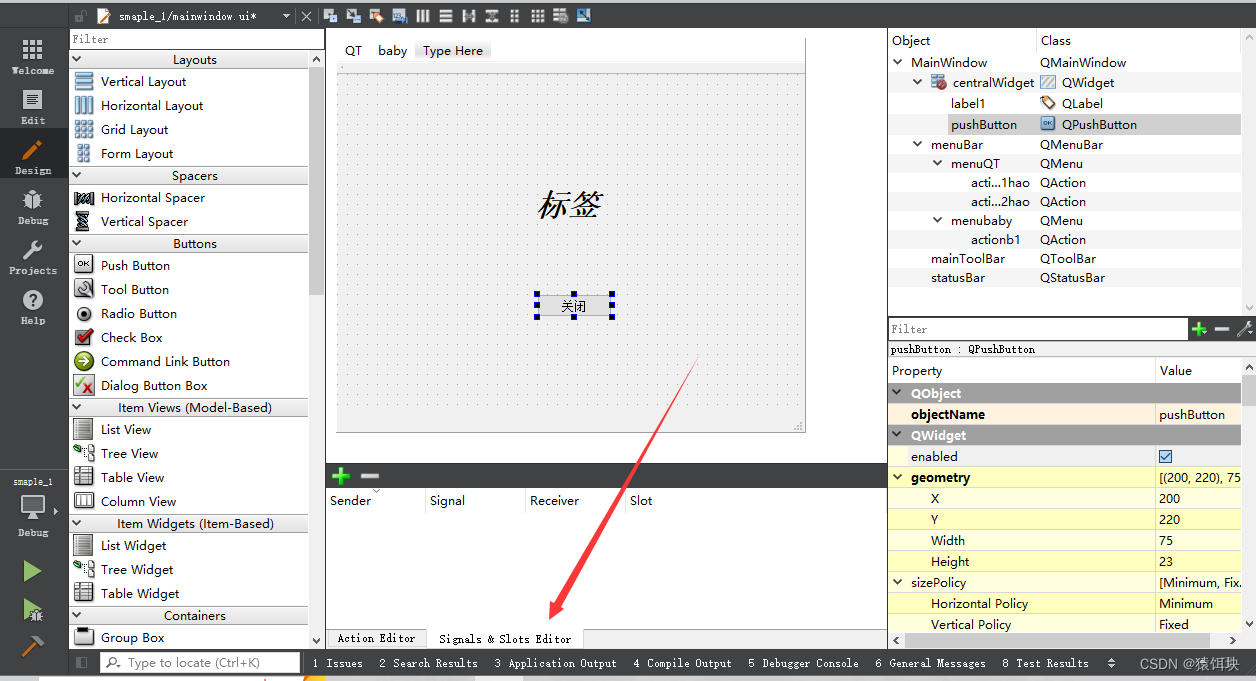
Task: Apply Lay Out Horizontally toolbar icon
Action: point(423,15)
